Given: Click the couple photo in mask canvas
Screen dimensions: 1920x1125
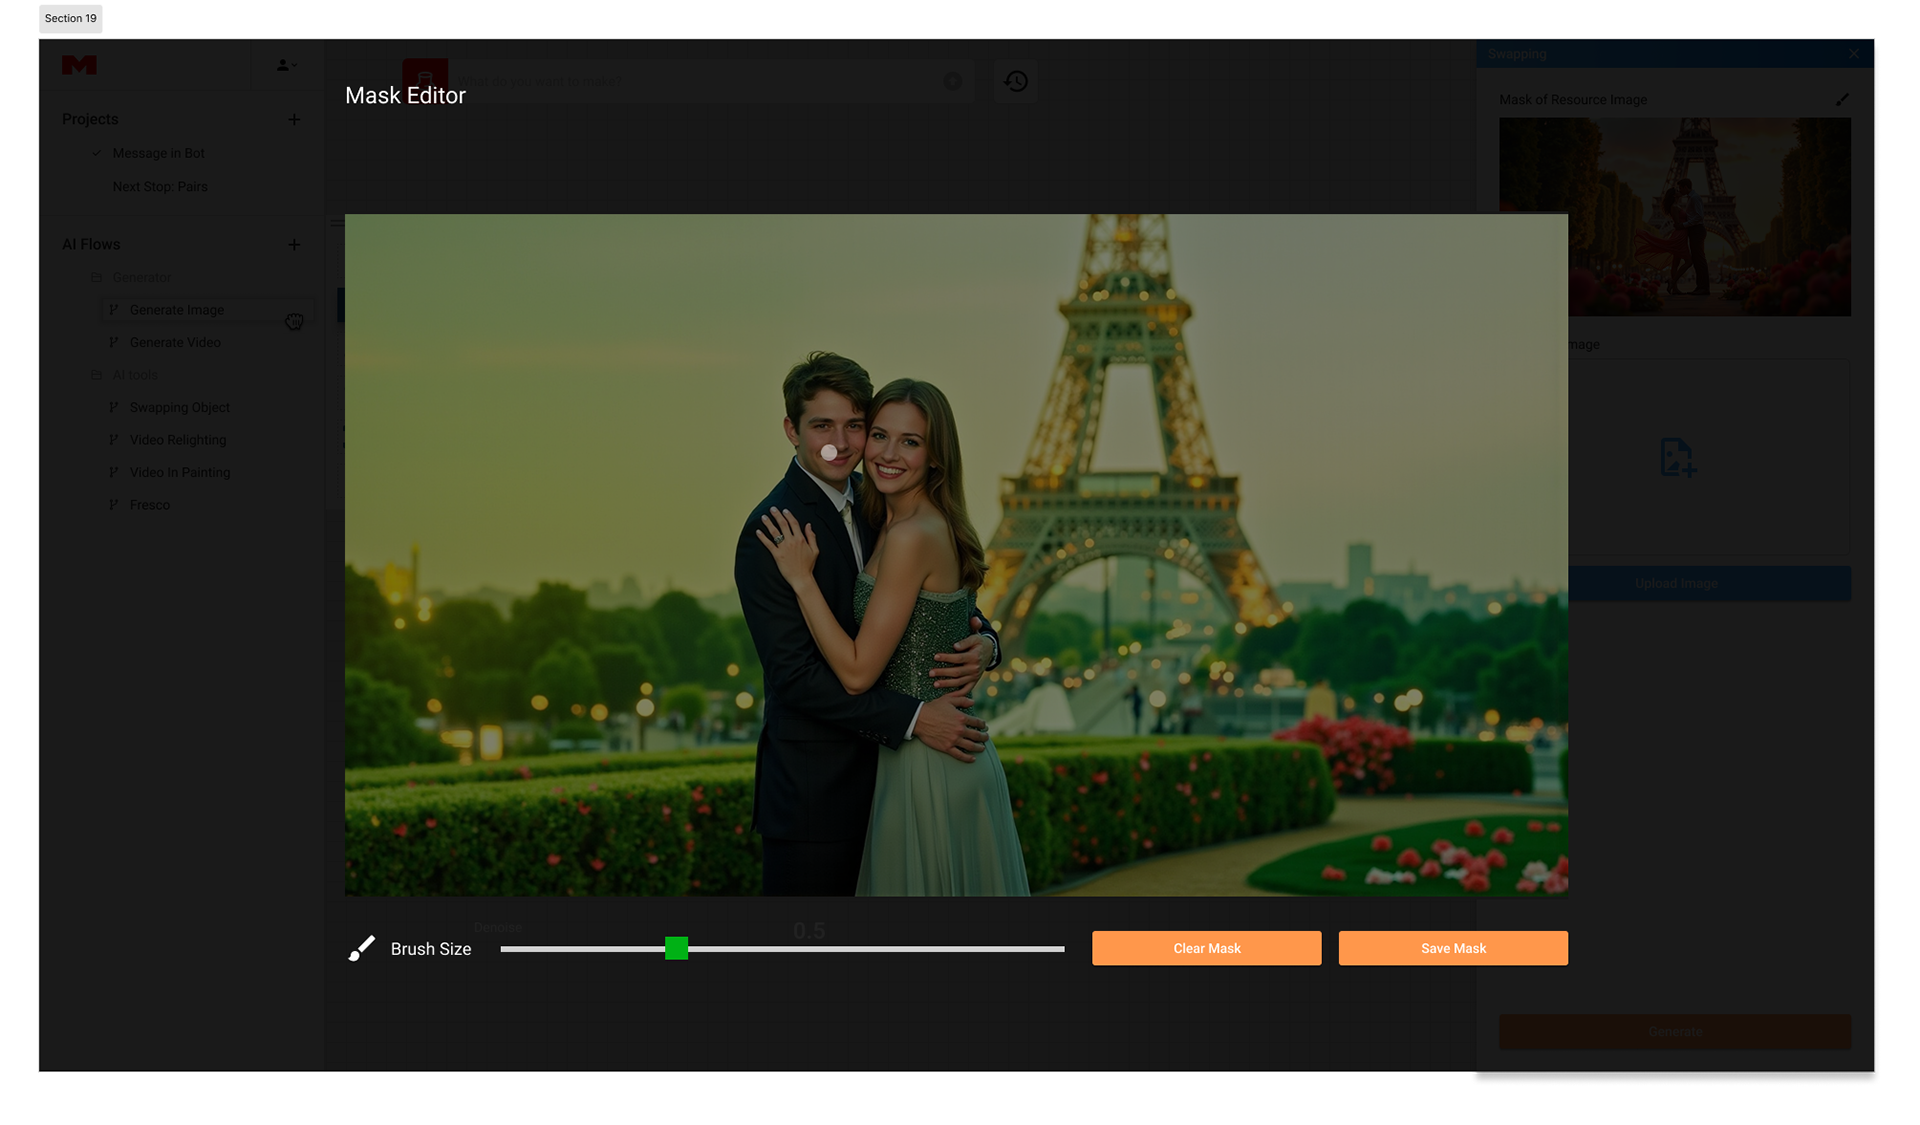Looking at the screenshot, I should tap(956, 555).
